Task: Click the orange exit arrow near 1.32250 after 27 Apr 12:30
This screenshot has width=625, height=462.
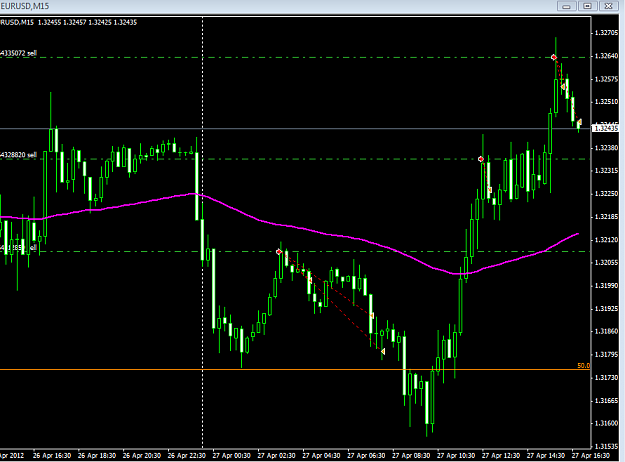Action: (x=490, y=189)
